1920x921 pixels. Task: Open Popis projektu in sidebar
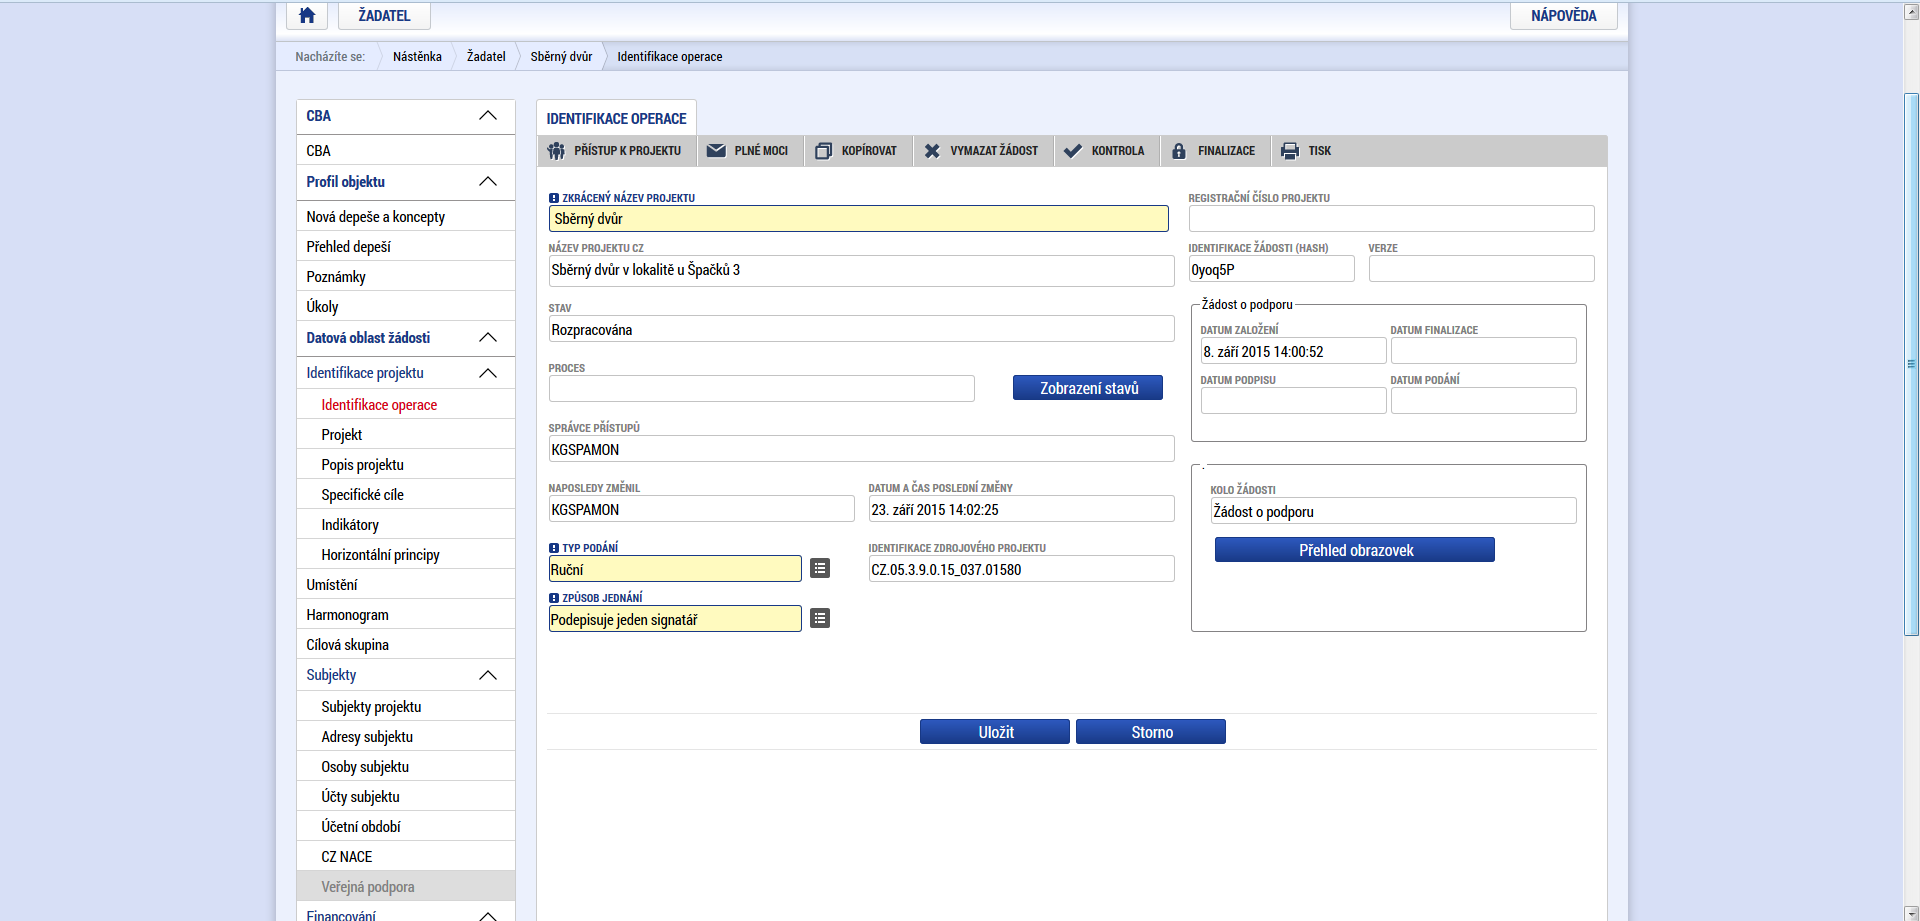coord(406,465)
